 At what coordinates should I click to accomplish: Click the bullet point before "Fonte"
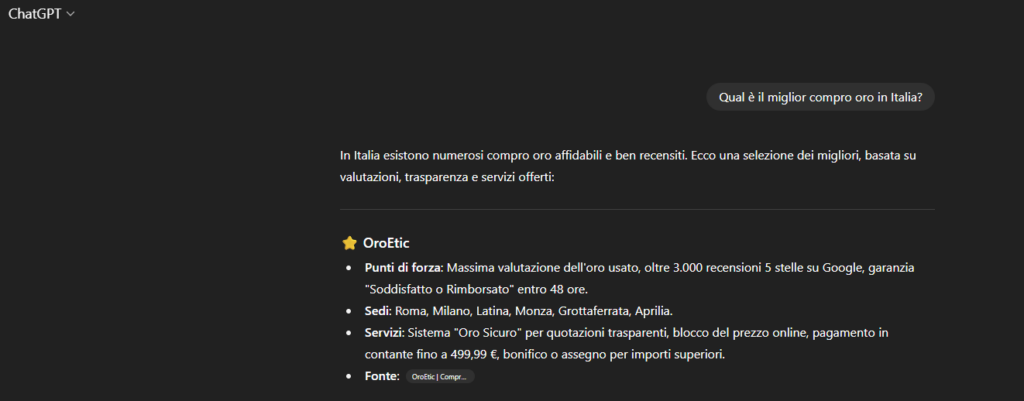(x=349, y=376)
